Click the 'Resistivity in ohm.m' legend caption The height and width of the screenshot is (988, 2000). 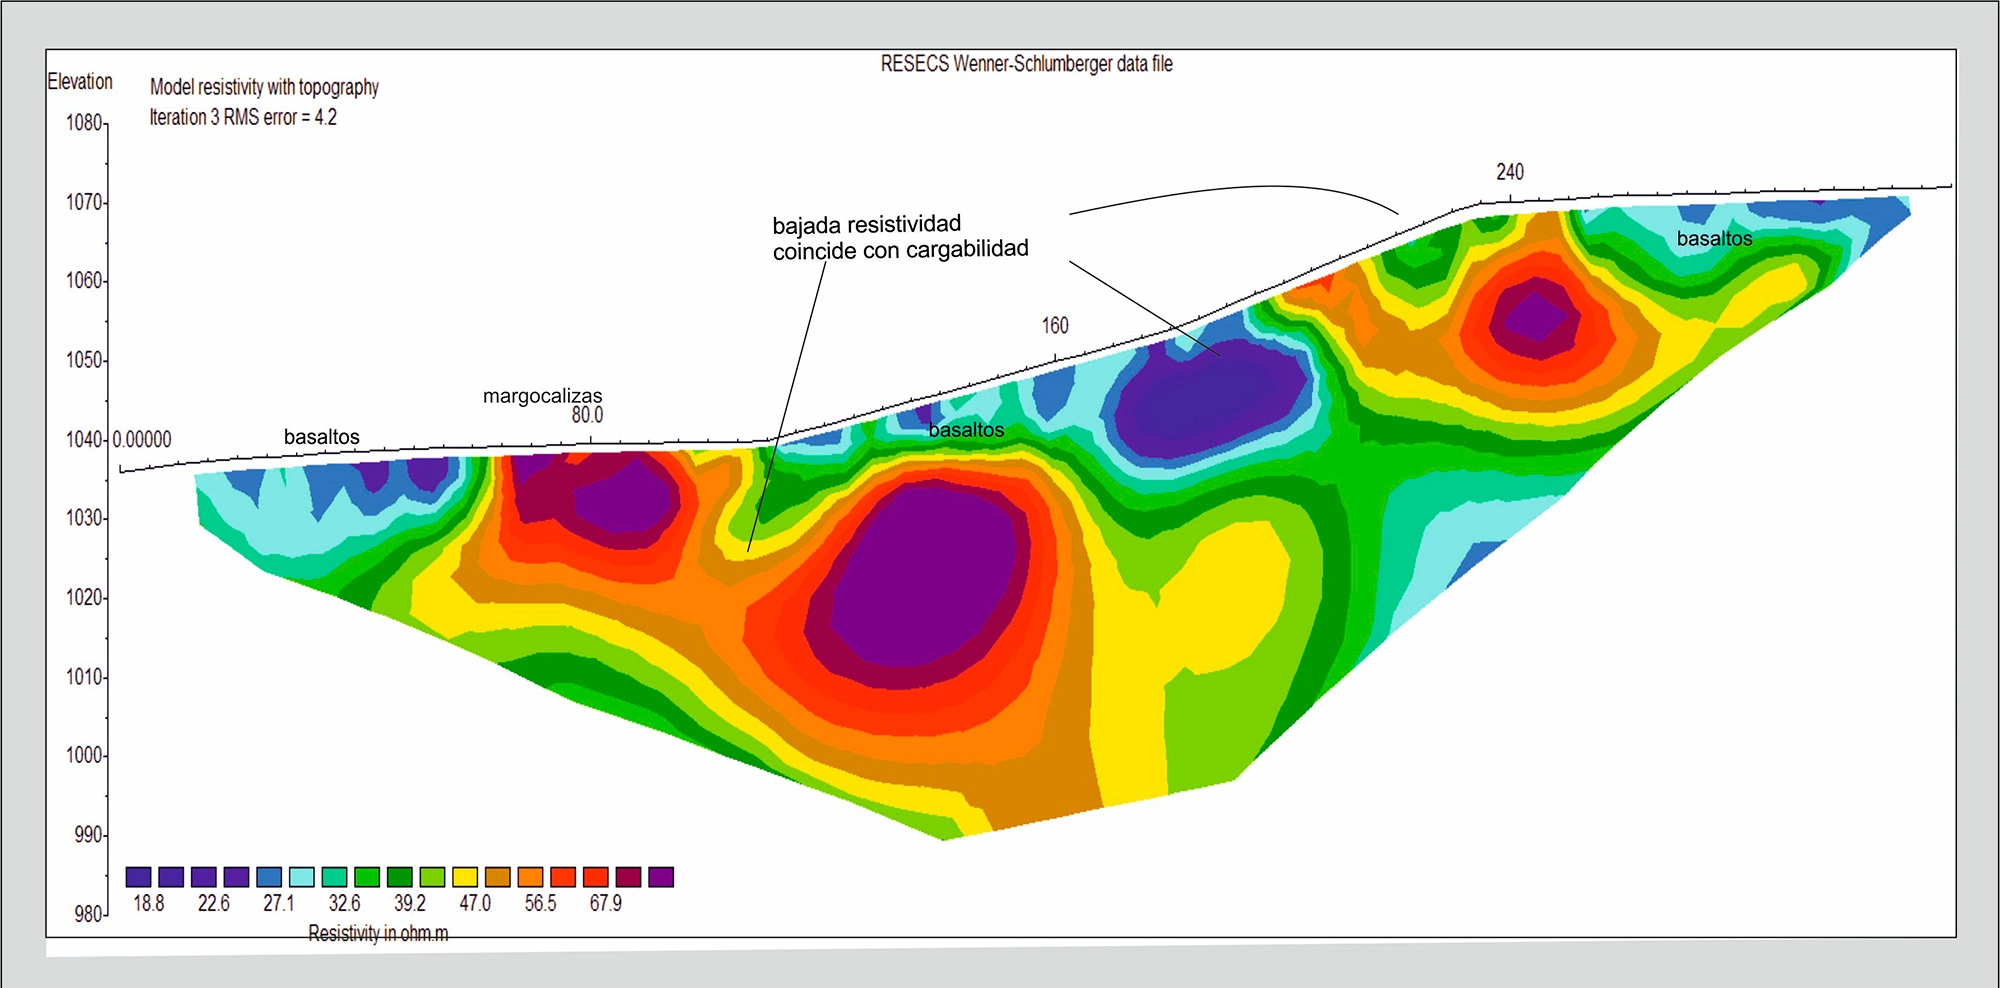click(378, 933)
